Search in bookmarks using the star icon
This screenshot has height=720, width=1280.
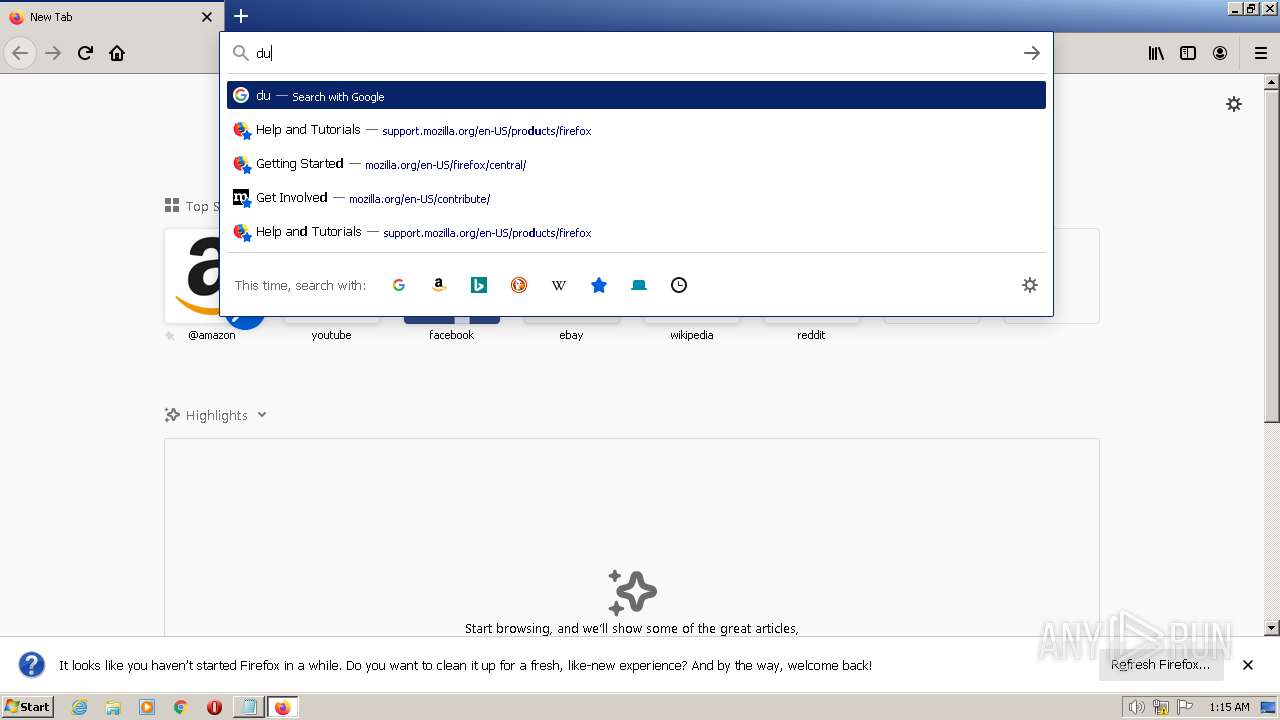coord(599,285)
